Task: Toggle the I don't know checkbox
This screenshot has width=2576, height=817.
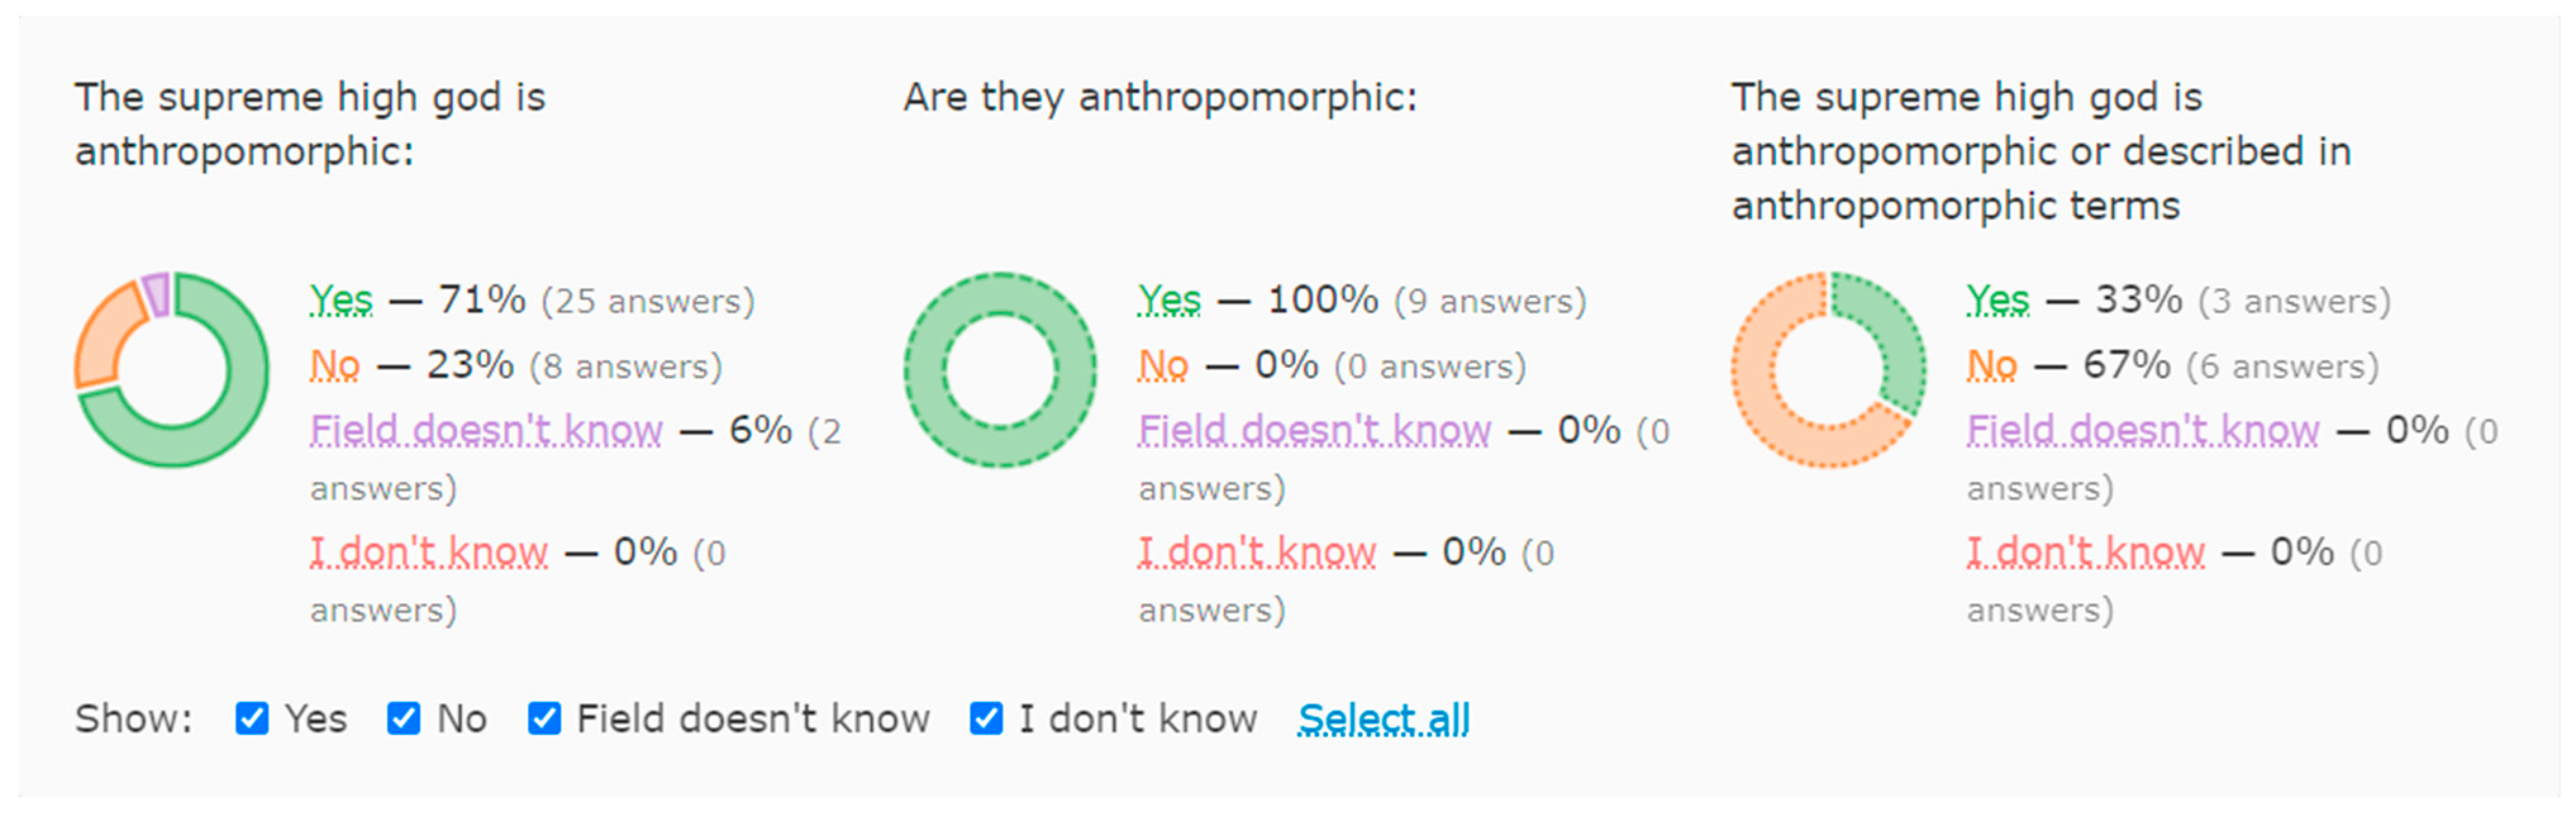Action: point(986,718)
